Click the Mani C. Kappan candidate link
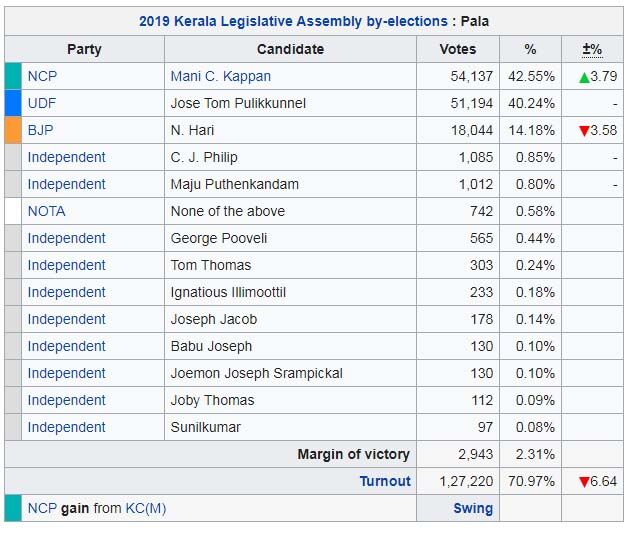636x535 pixels. (221, 76)
